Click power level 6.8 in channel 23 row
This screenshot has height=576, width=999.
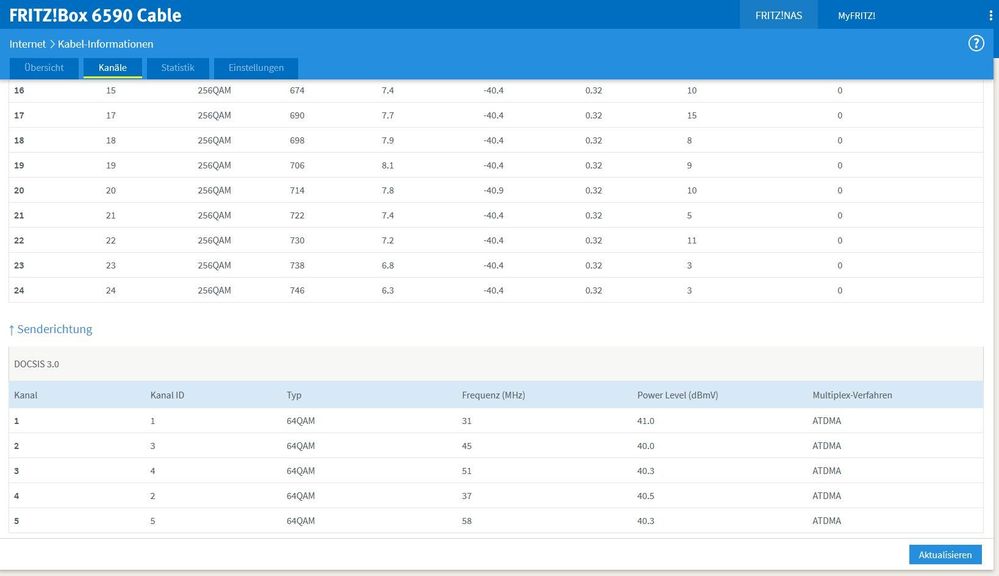coord(387,265)
